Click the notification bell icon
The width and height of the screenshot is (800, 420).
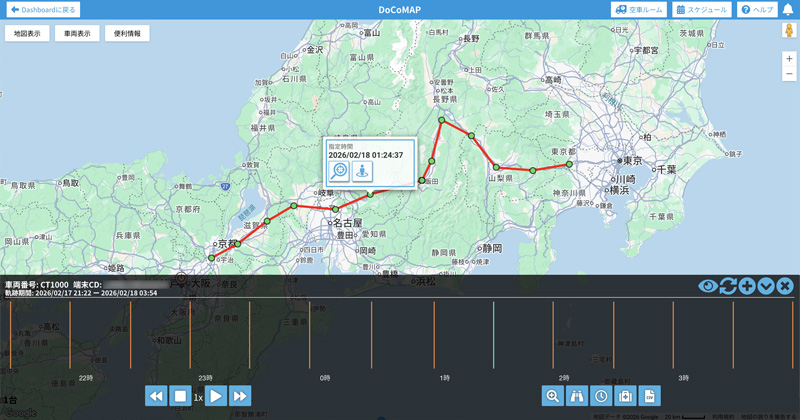(x=788, y=10)
